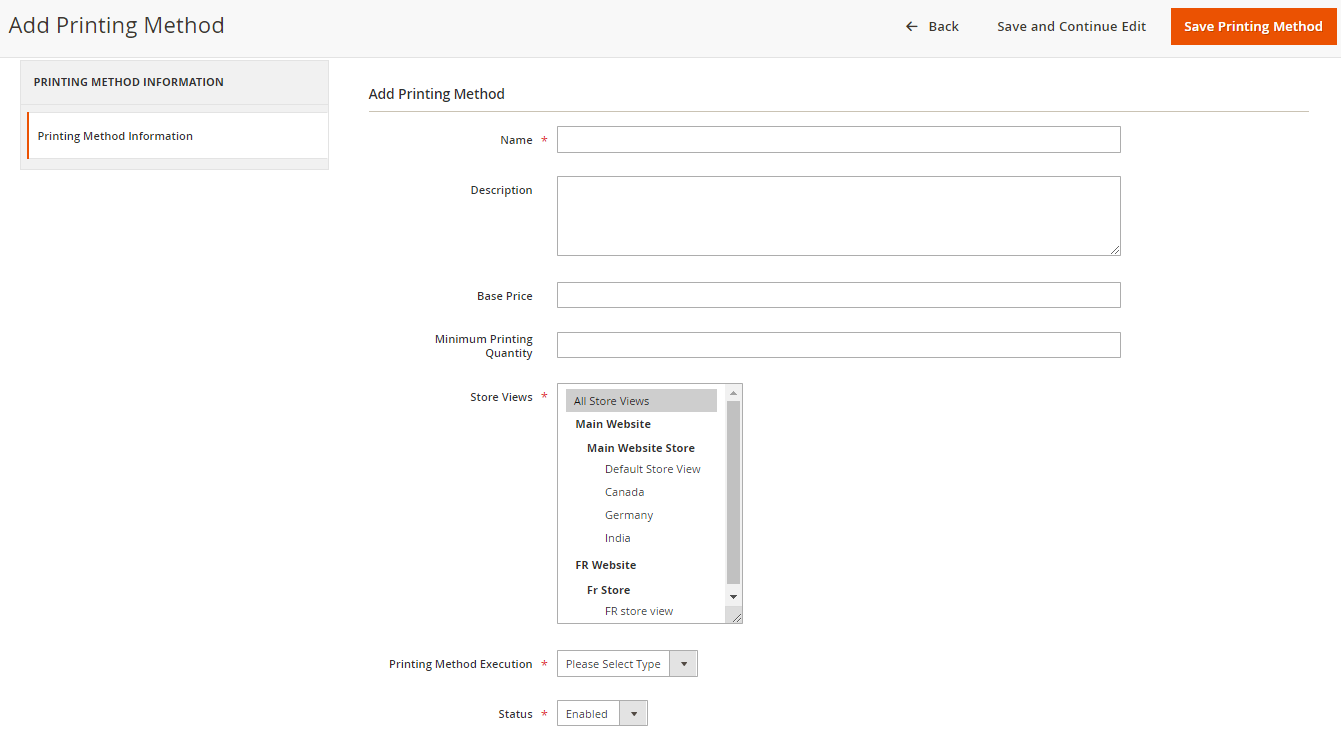
Task: Click the Description textarea resize grip
Action: pyautogui.click(x=1114, y=249)
